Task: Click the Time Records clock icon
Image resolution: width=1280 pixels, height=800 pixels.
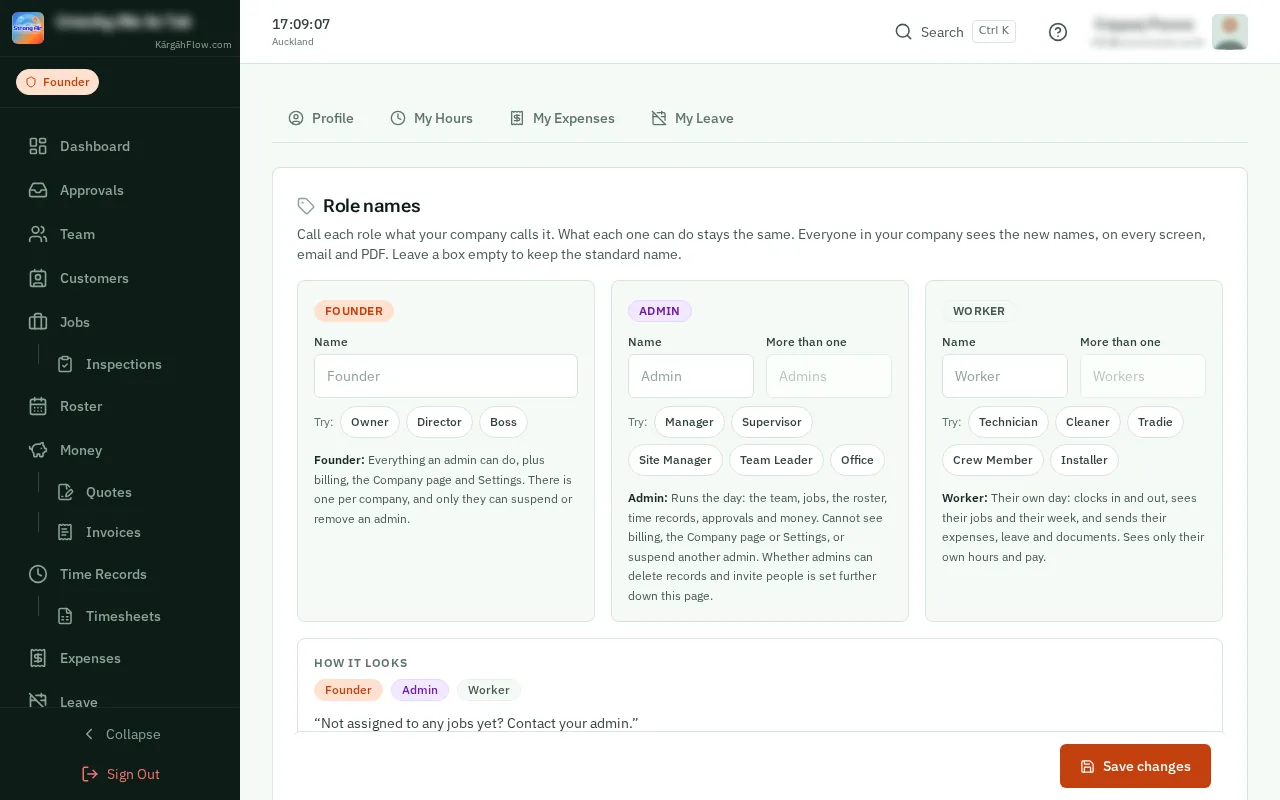Action: pyautogui.click(x=38, y=574)
